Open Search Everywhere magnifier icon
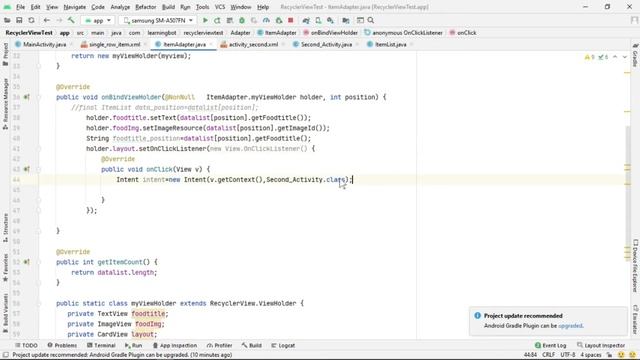Screen dimensions: 640x360 371,20
